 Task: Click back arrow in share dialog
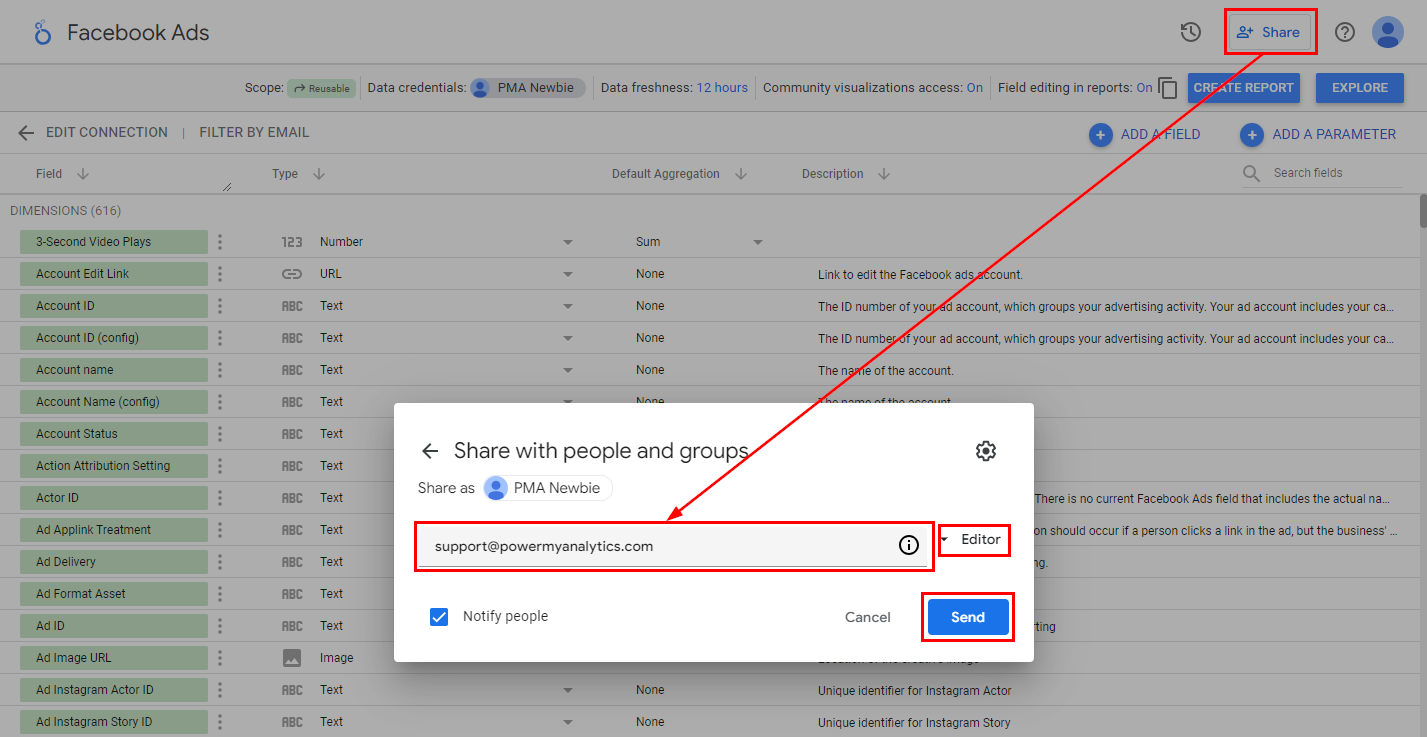pyautogui.click(x=430, y=451)
